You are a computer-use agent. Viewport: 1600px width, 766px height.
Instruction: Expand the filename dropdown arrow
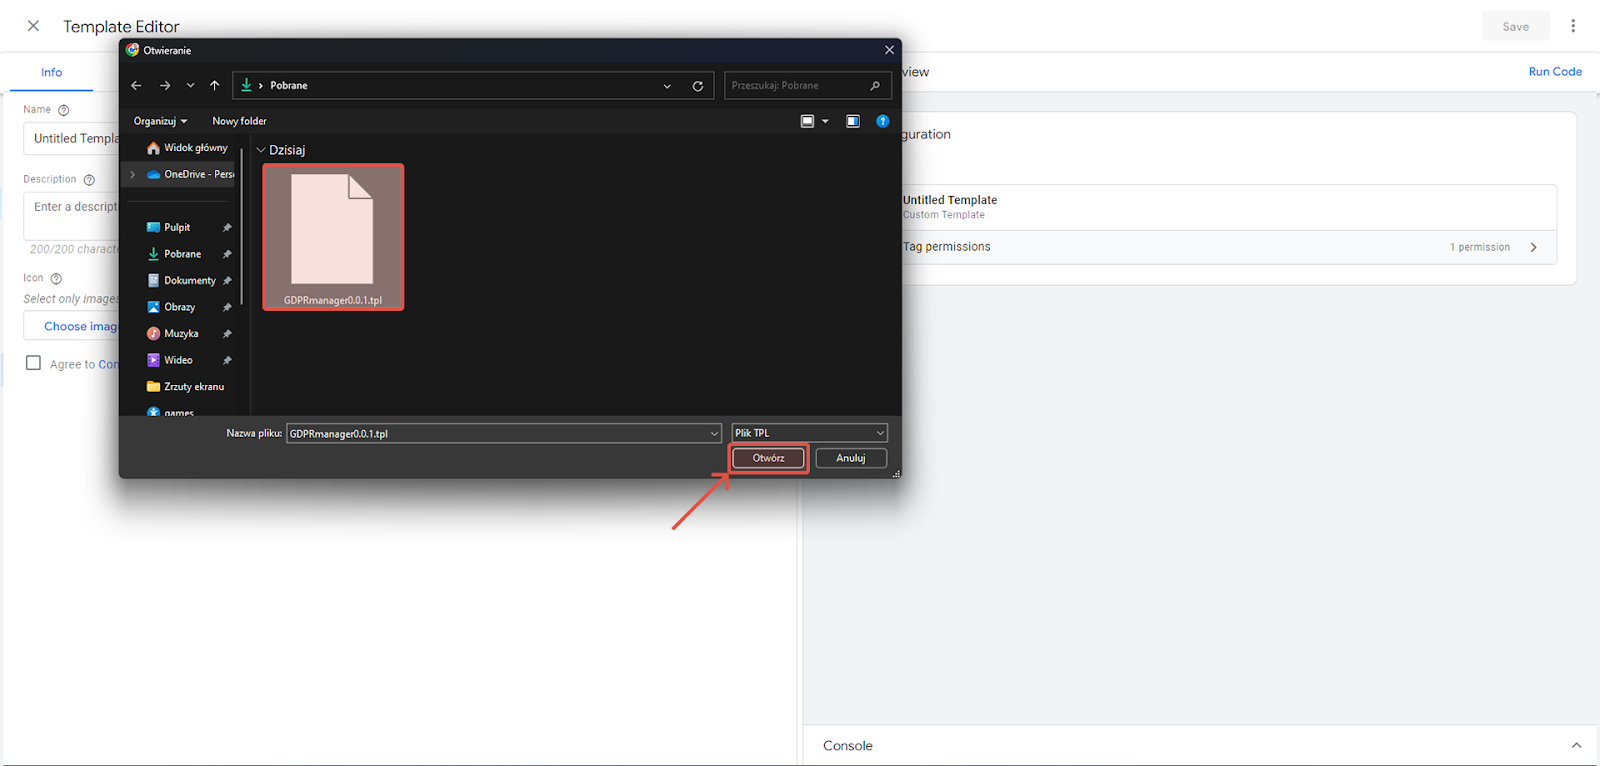coord(714,433)
